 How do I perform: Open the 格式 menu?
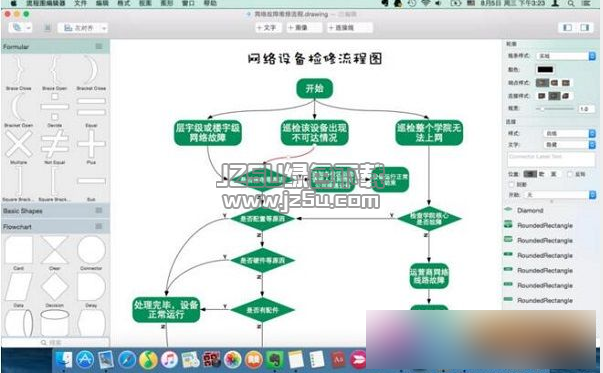click(123, 3)
